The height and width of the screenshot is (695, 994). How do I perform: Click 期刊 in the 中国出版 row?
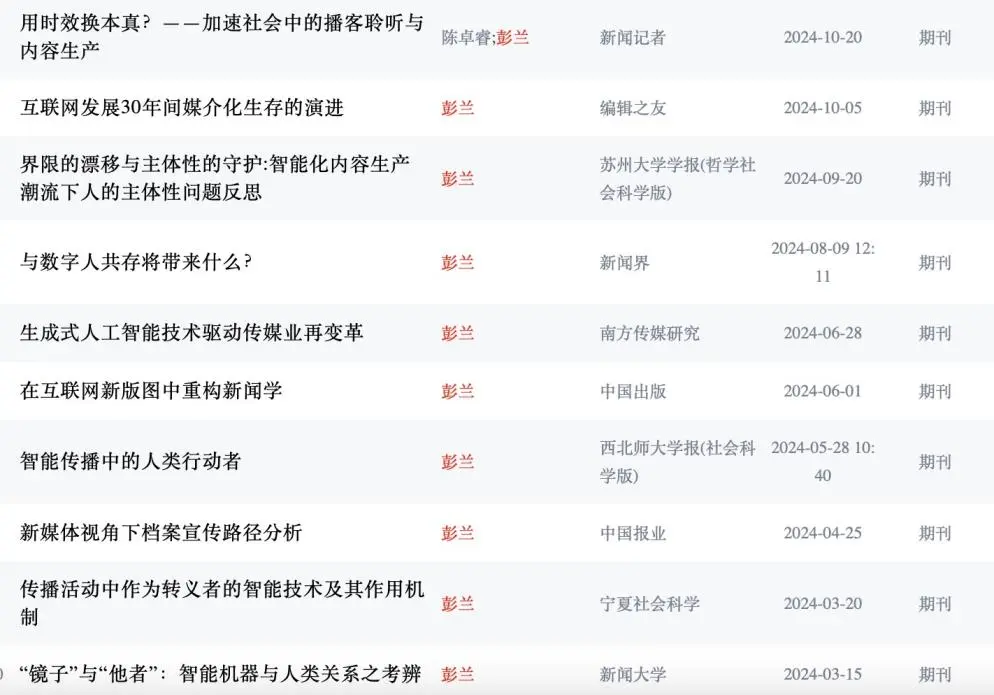[x=935, y=391]
